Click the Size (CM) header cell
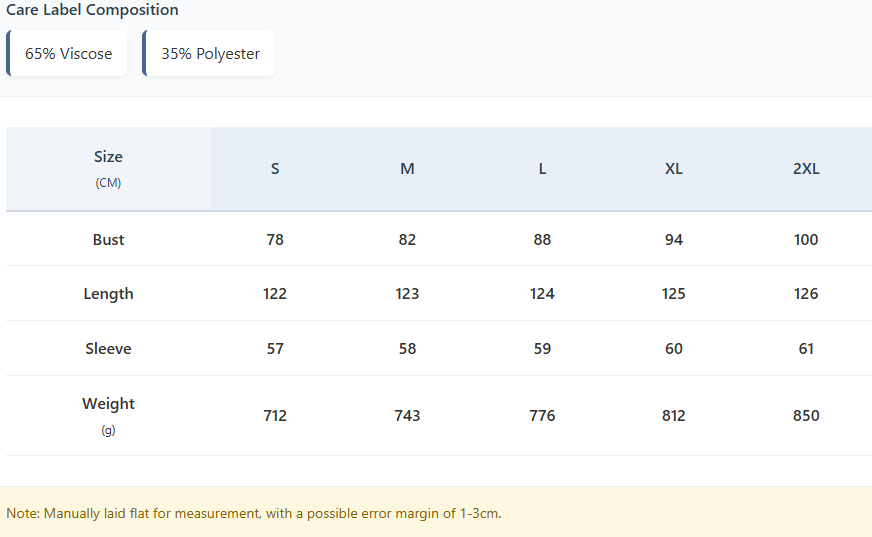 [x=108, y=168]
